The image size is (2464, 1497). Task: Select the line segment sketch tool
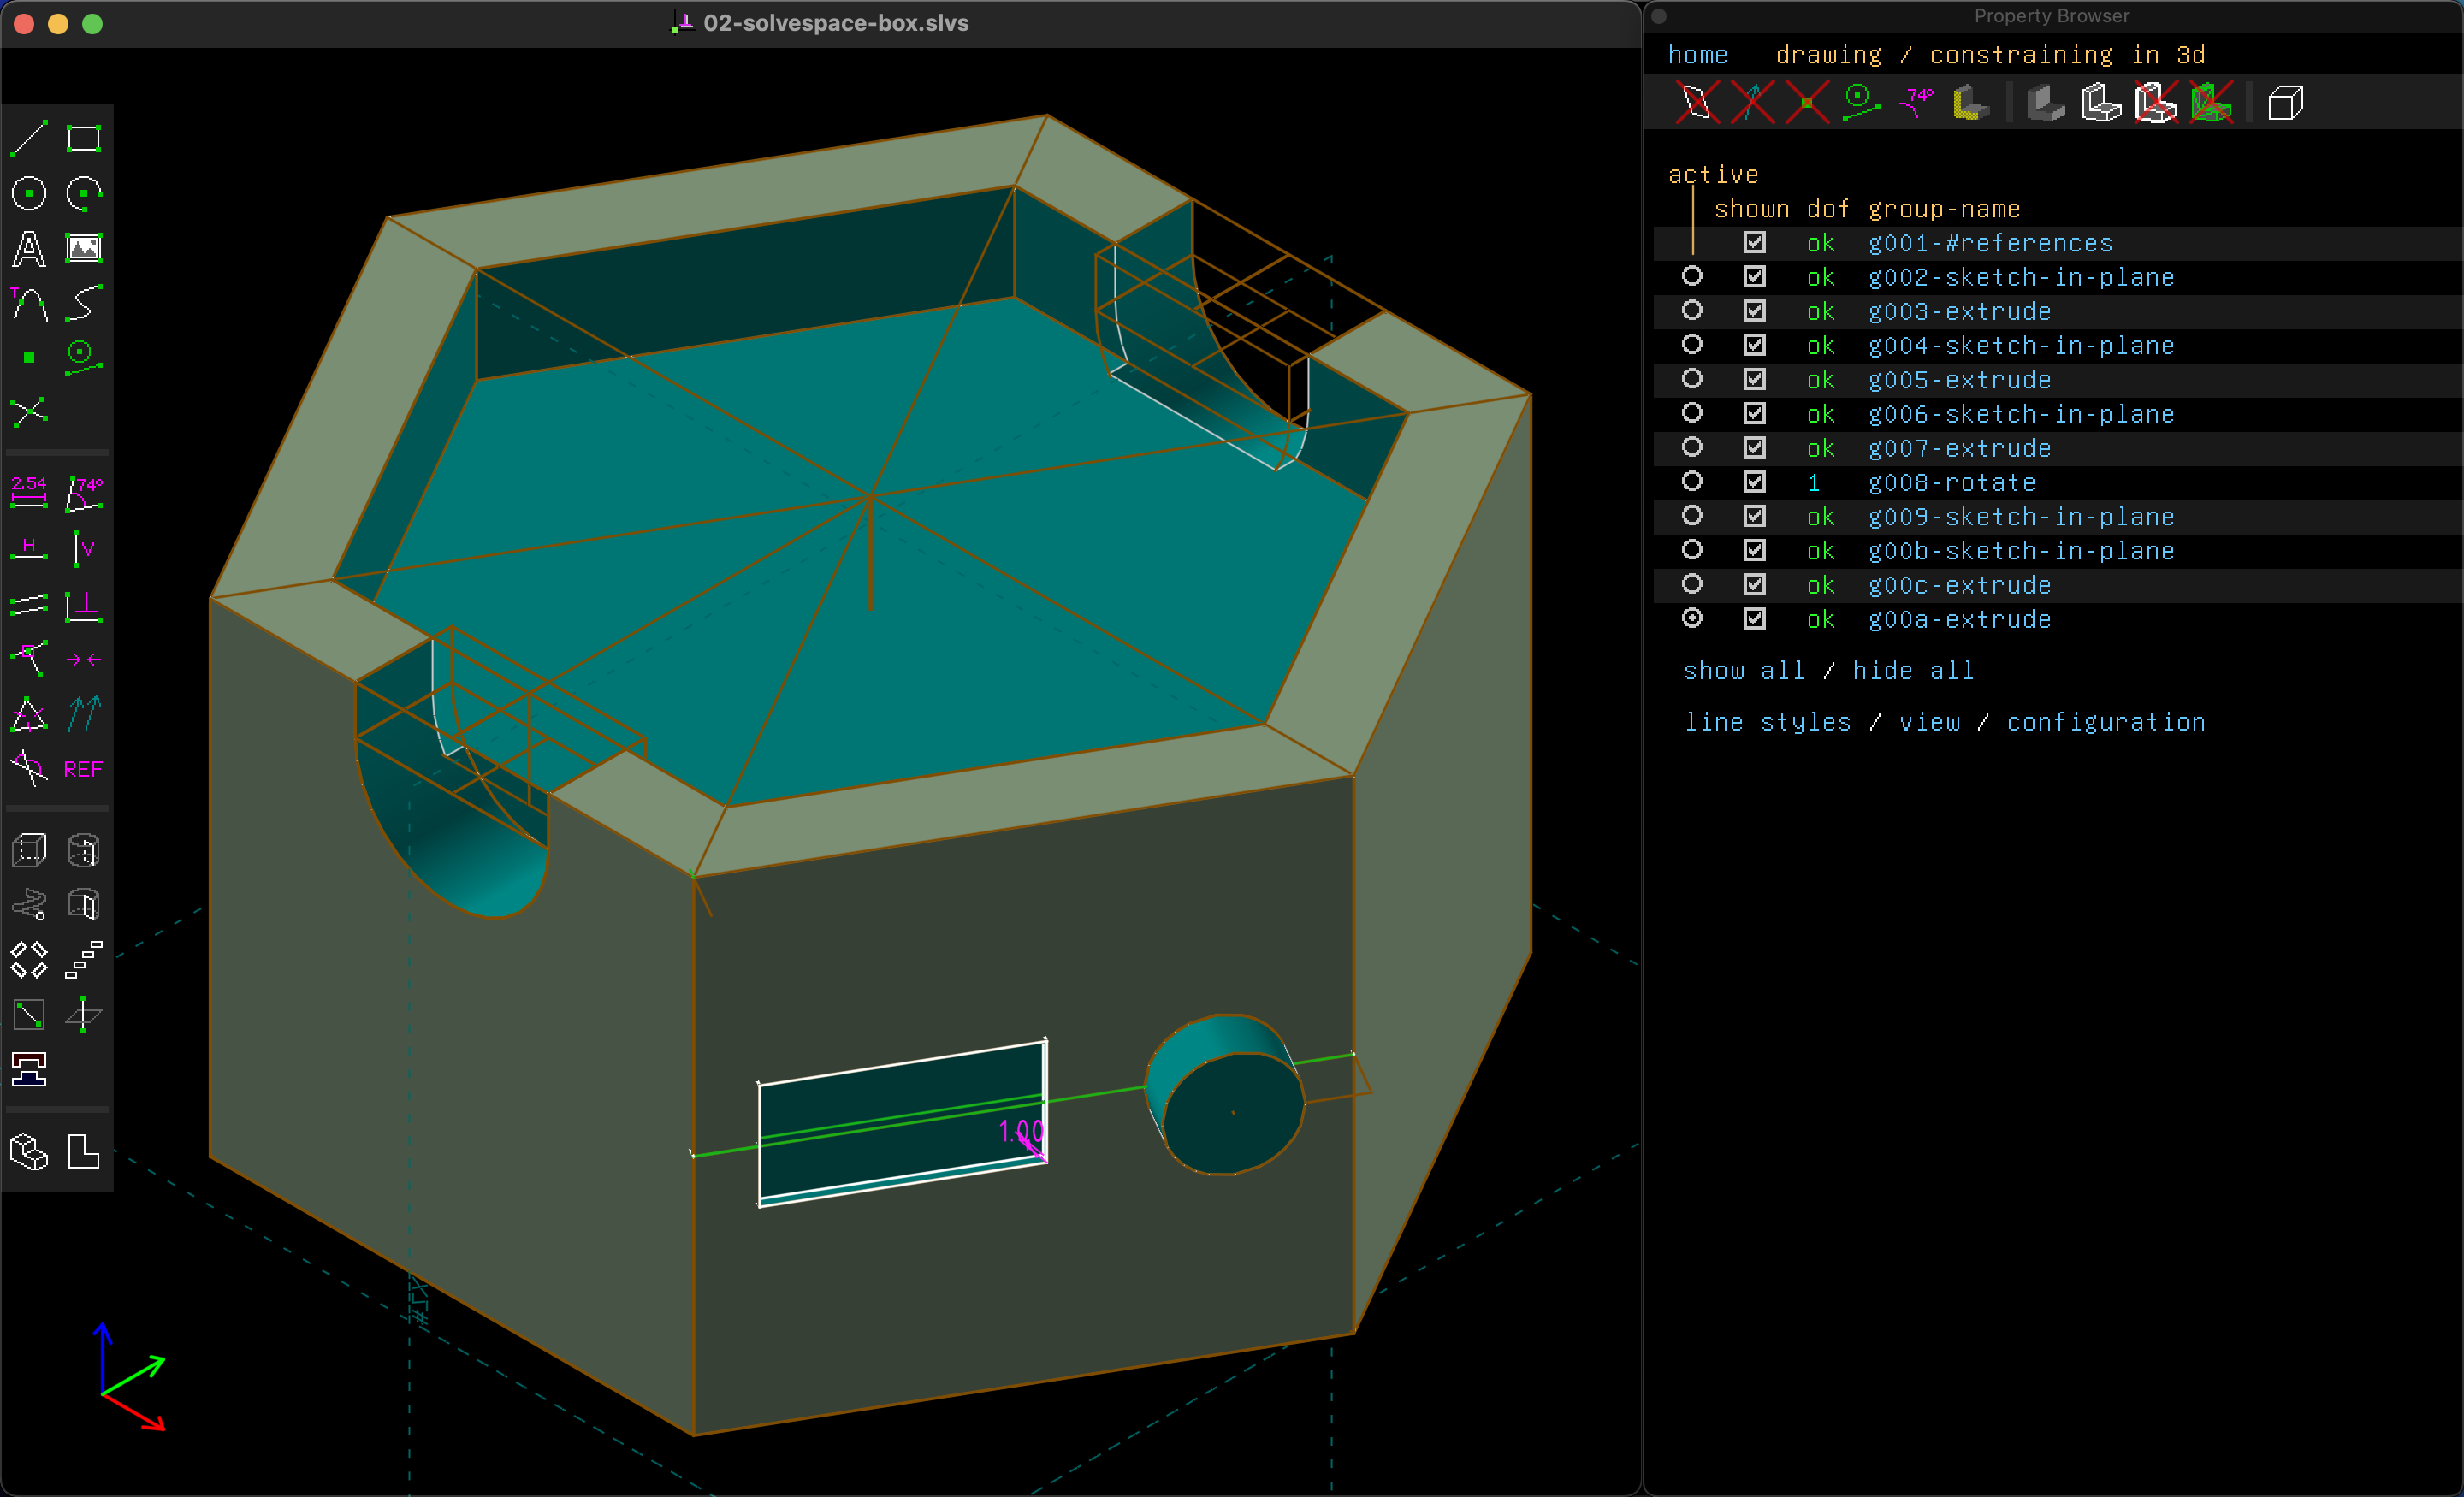[x=29, y=138]
